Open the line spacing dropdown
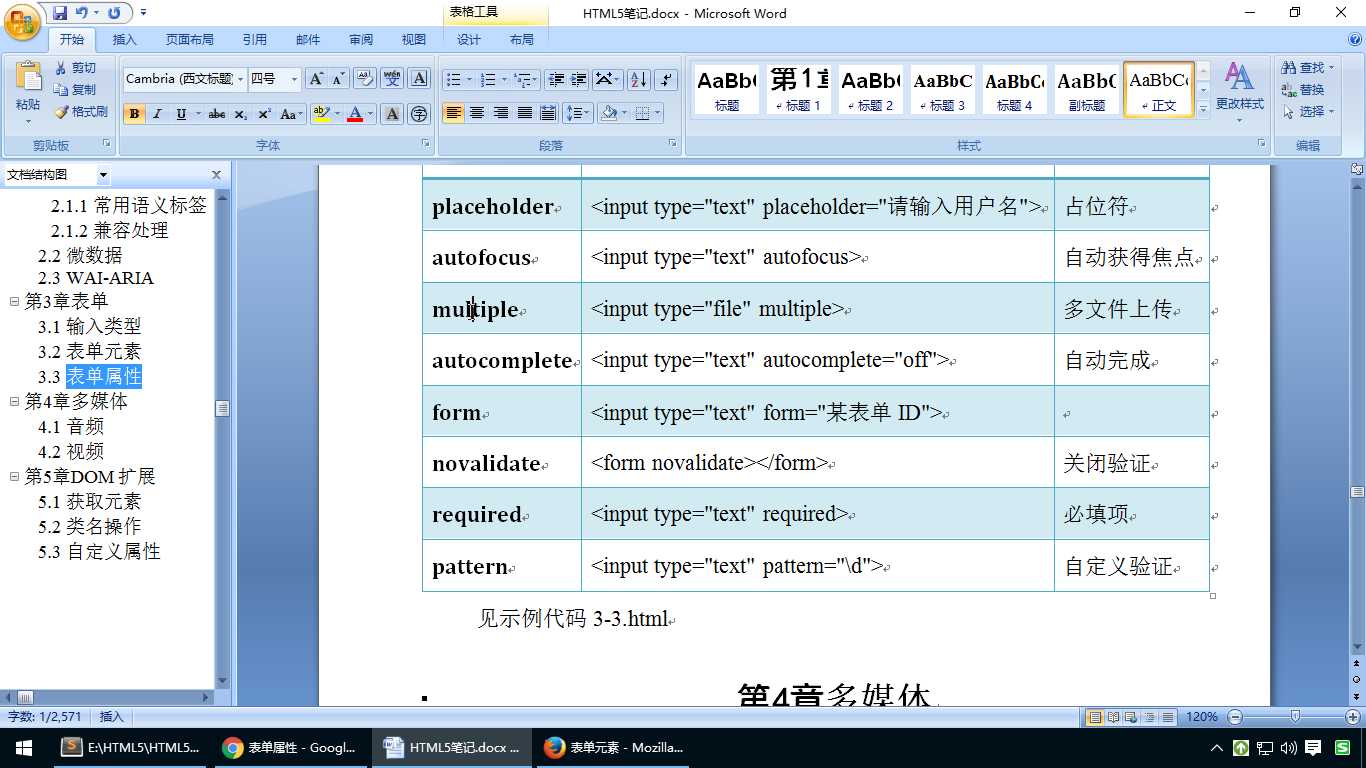 [x=578, y=113]
